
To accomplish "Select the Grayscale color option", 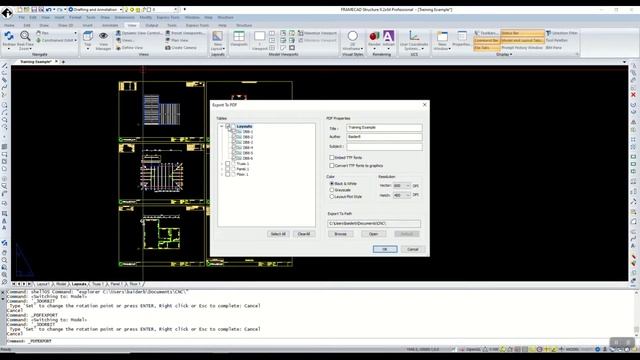I will point(331,190).
